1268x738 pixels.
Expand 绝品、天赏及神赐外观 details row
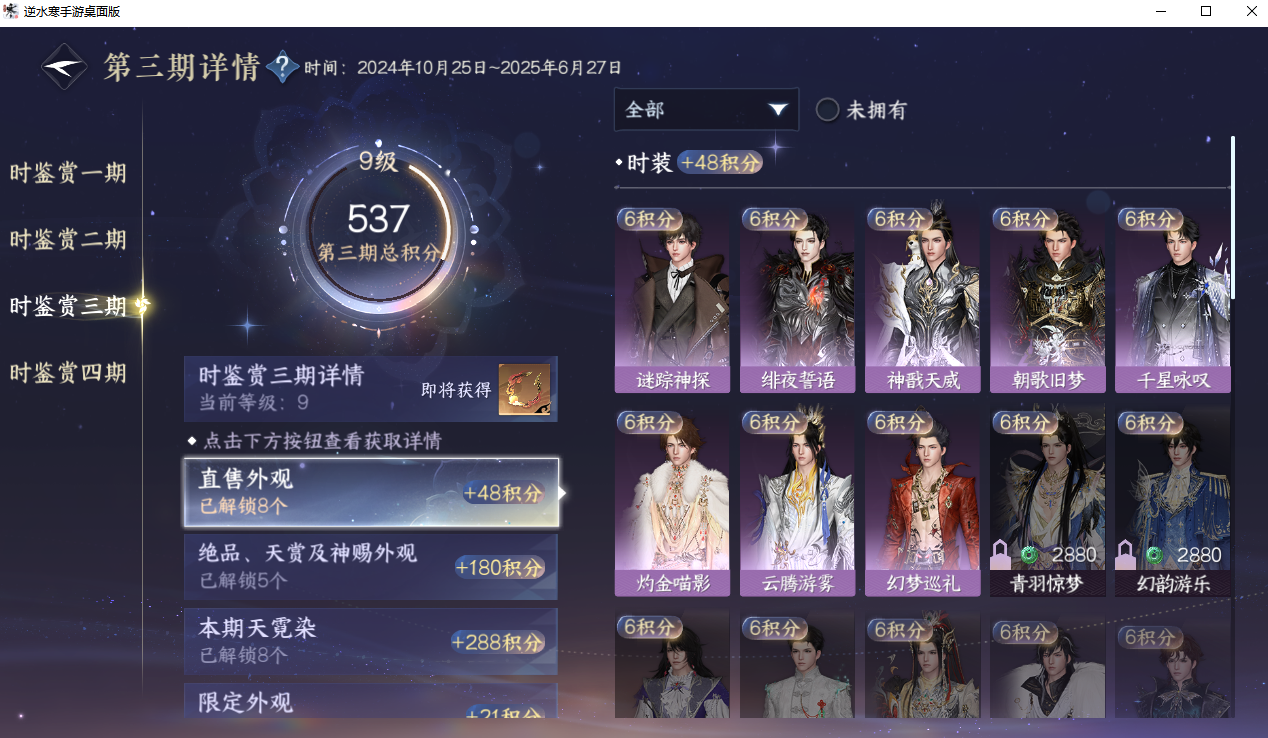click(370, 566)
